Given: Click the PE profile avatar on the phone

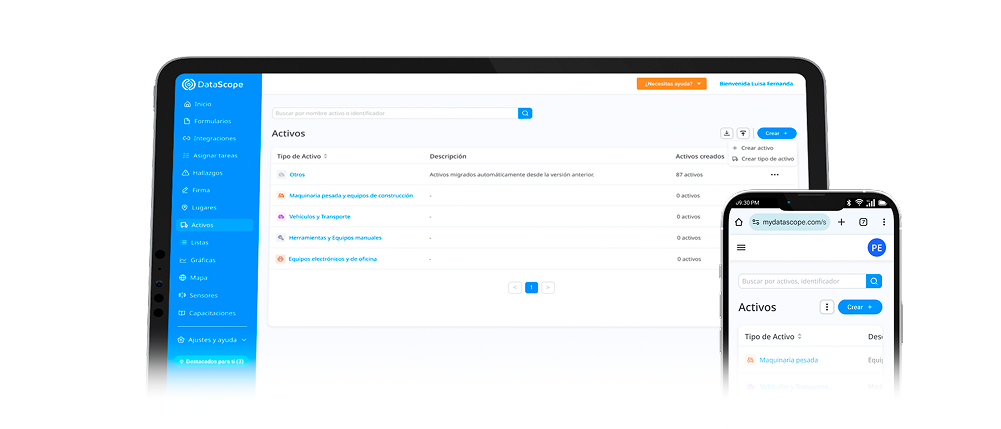Looking at the screenshot, I should (876, 247).
